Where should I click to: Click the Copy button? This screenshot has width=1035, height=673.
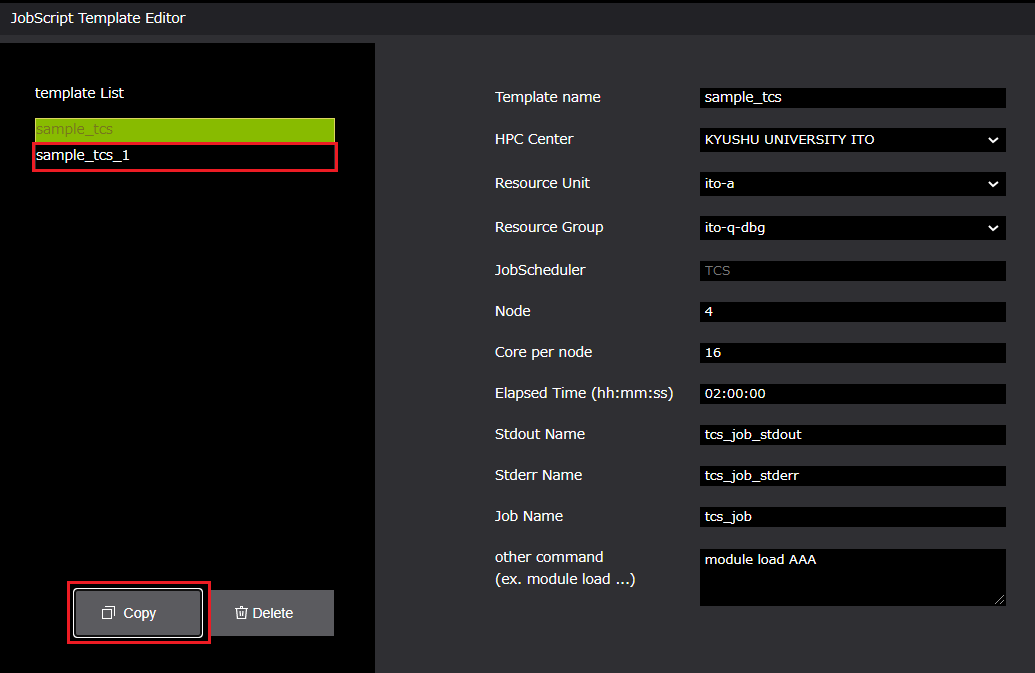point(138,613)
